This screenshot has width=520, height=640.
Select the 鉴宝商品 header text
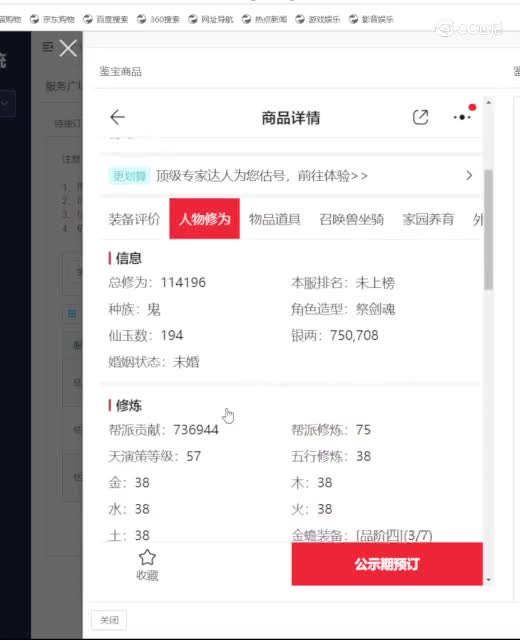(120, 72)
